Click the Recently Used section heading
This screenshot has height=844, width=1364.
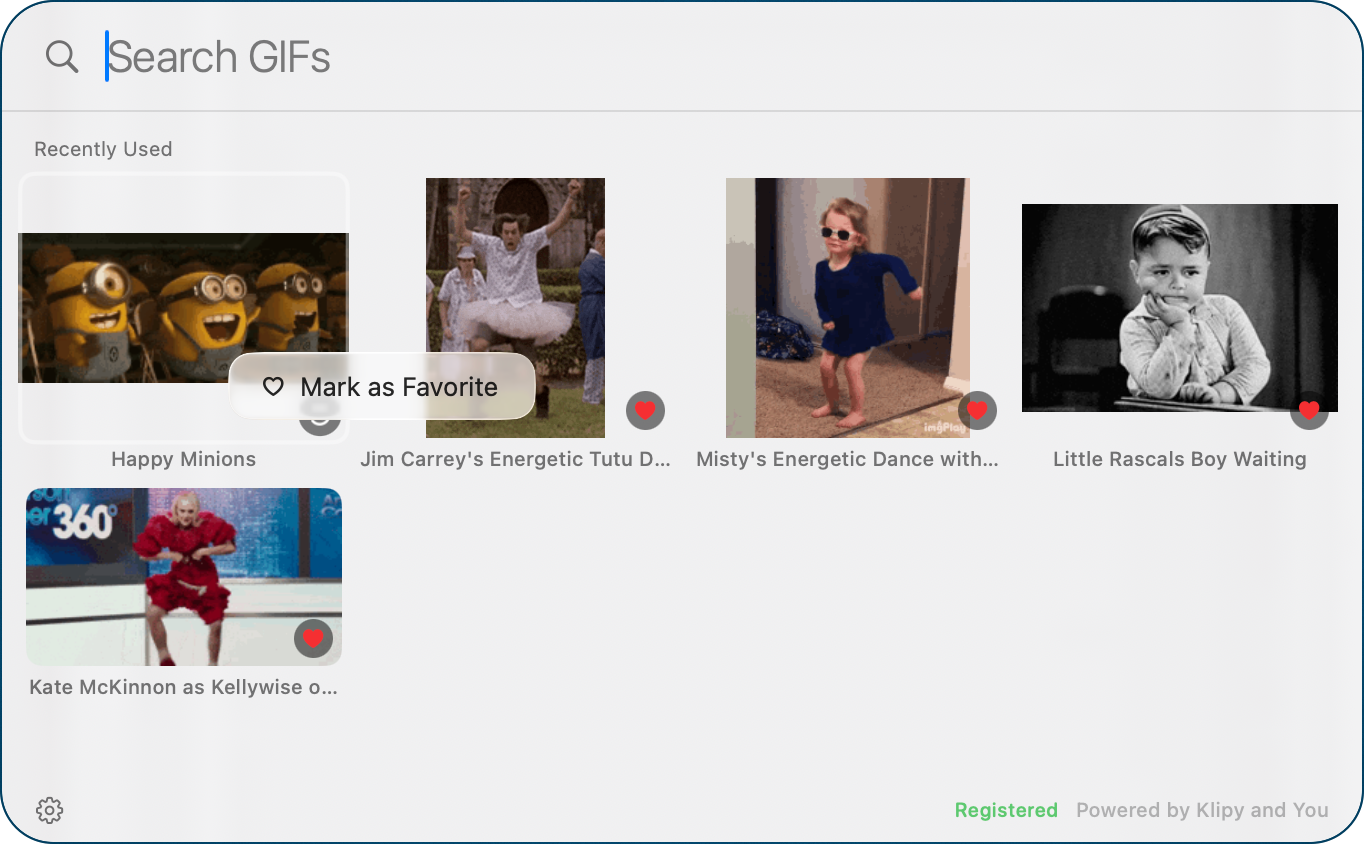coord(103,149)
